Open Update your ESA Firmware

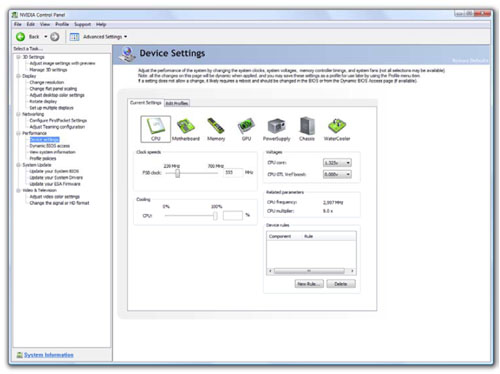pos(55,184)
